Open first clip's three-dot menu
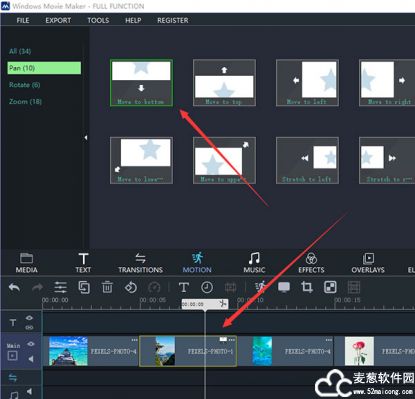The height and width of the screenshot is (399, 415). point(134,340)
